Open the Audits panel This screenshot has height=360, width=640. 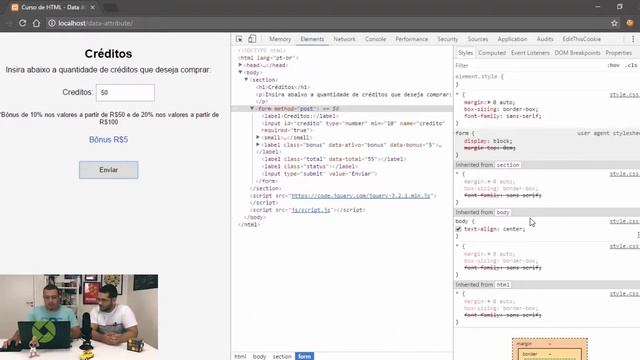pos(545,39)
